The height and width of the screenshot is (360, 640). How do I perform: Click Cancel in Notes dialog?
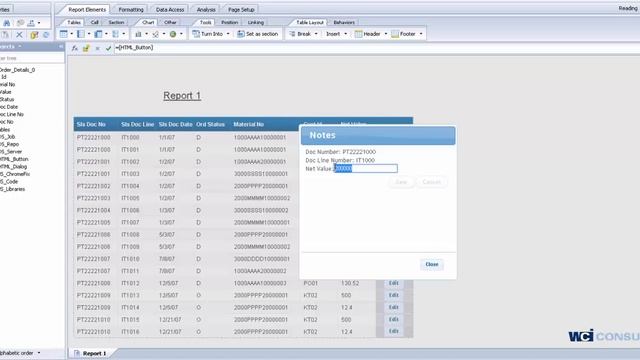coord(431,182)
